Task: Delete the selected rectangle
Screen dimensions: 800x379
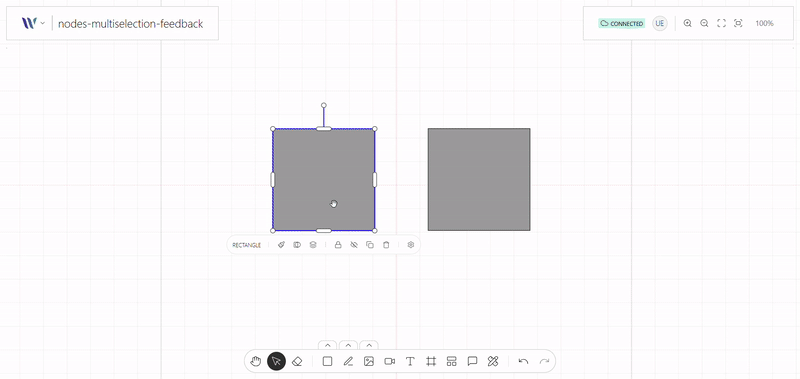Action: (x=386, y=245)
